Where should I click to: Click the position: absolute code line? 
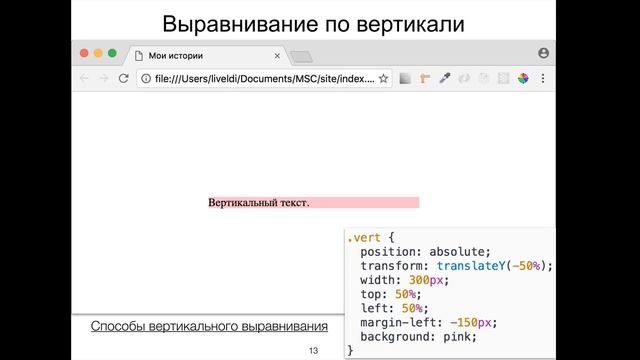pos(425,251)
